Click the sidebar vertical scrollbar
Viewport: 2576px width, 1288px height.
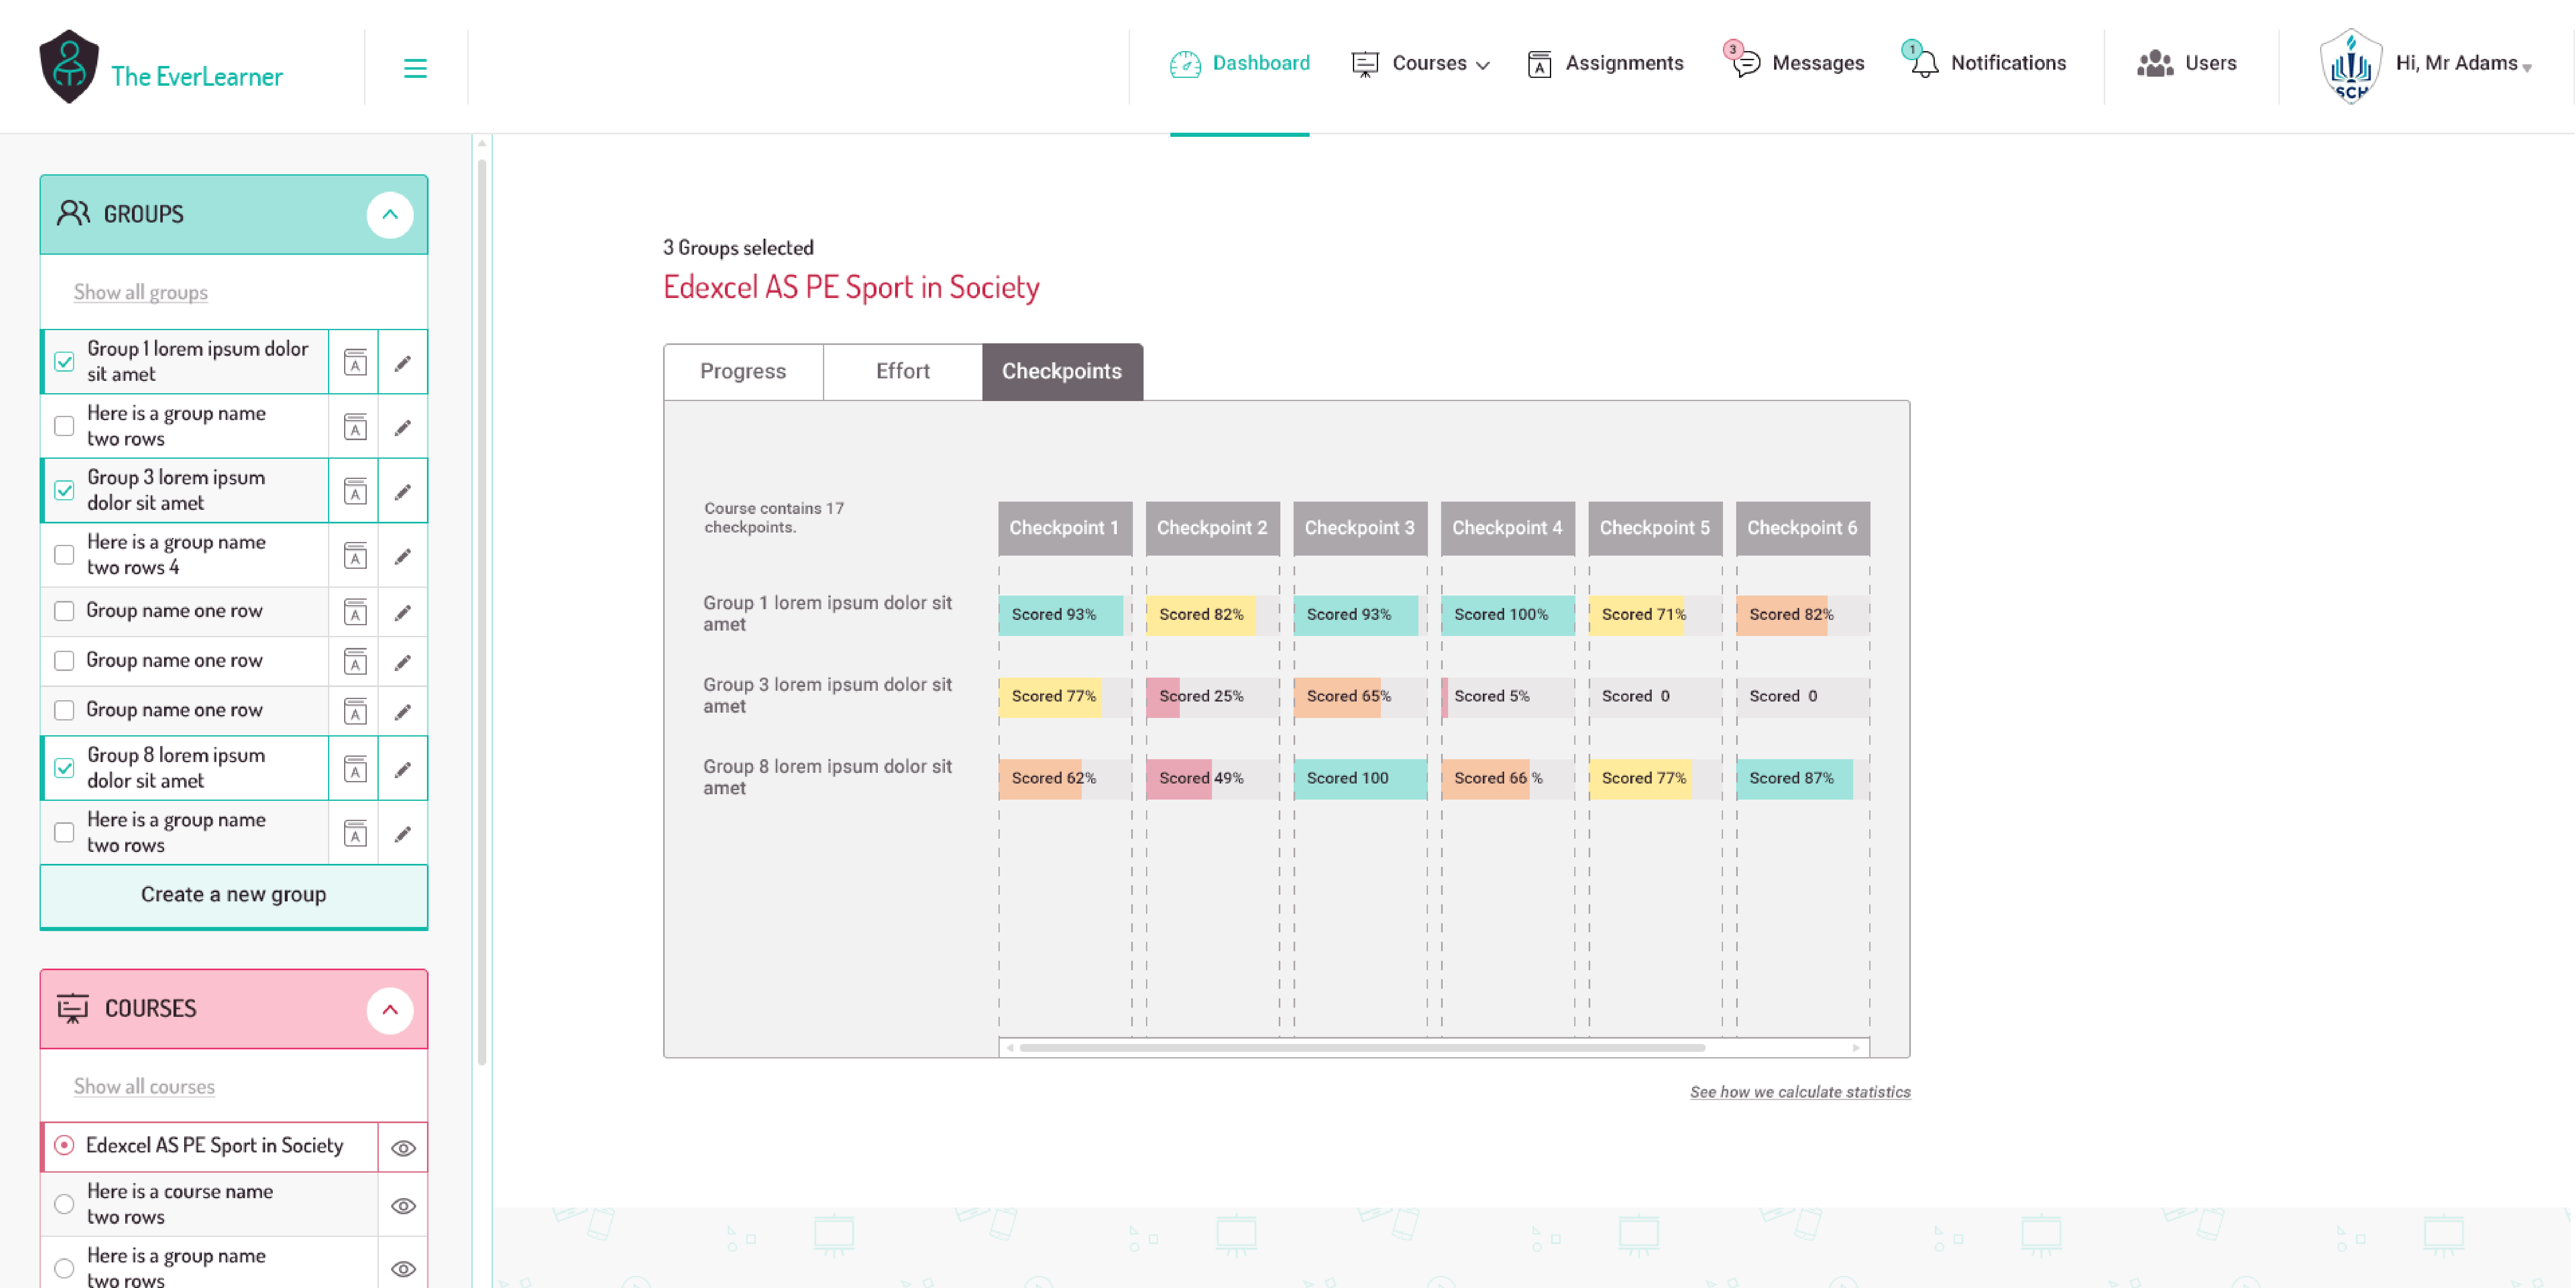[x=482, y=612]
